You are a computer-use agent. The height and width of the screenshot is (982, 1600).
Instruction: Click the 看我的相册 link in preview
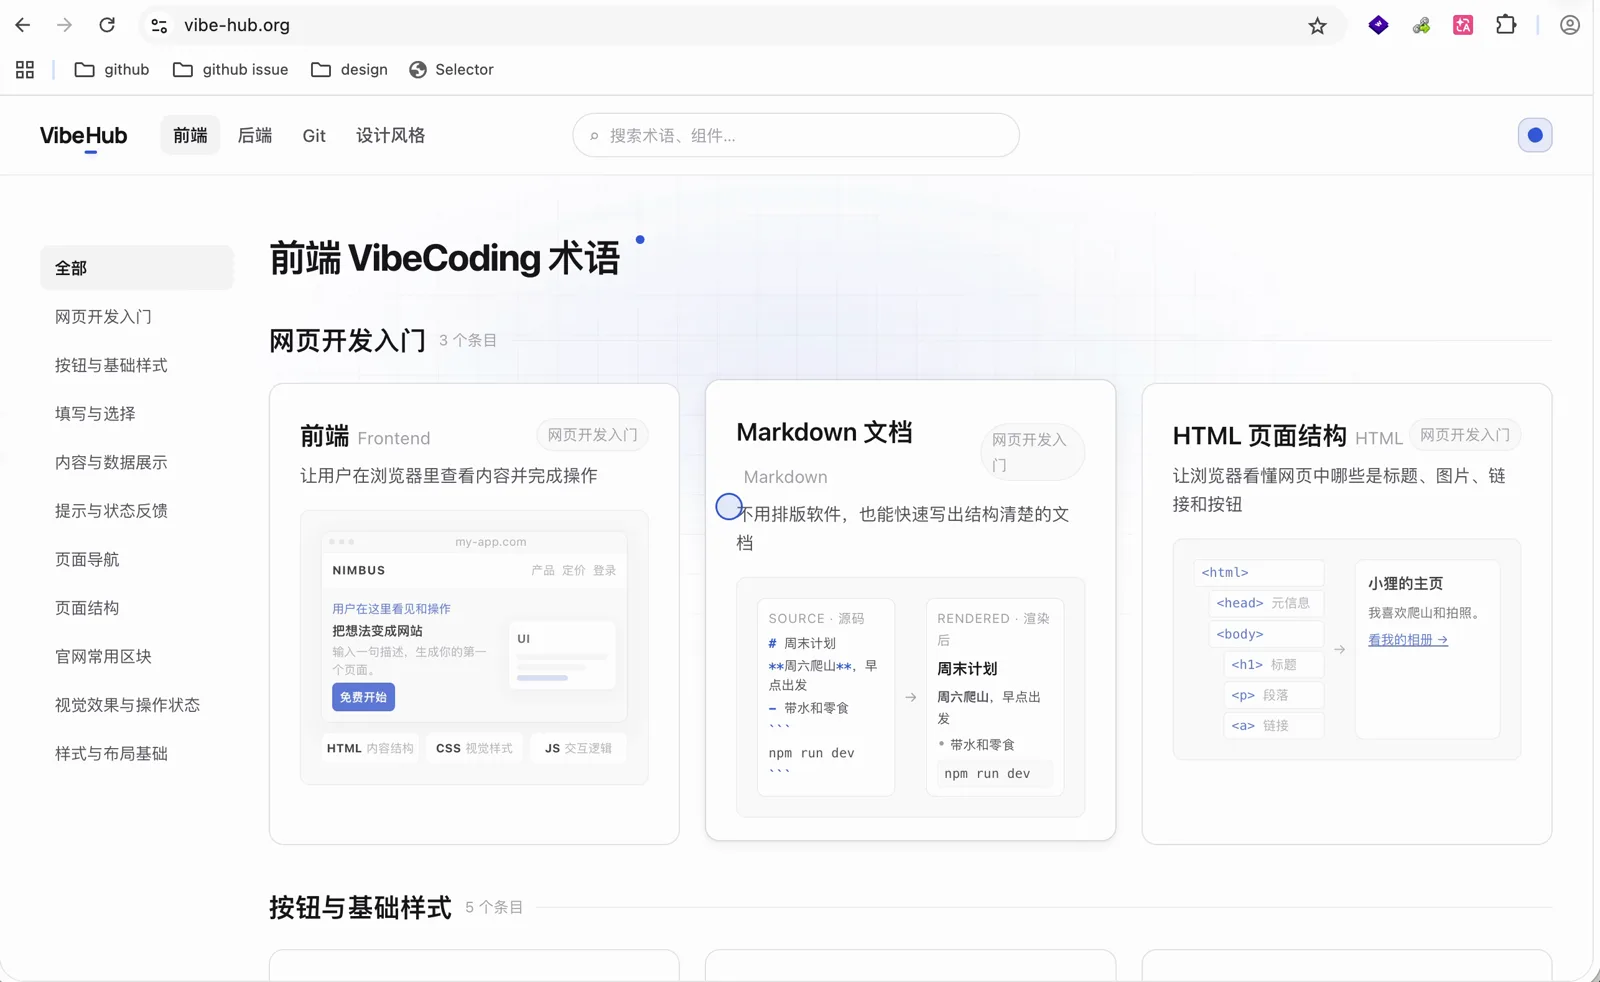[x=1408, y=640]
